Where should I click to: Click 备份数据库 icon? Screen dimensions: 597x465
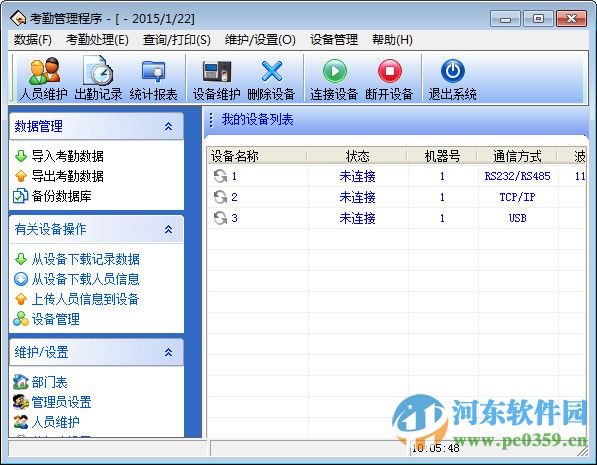21,196
